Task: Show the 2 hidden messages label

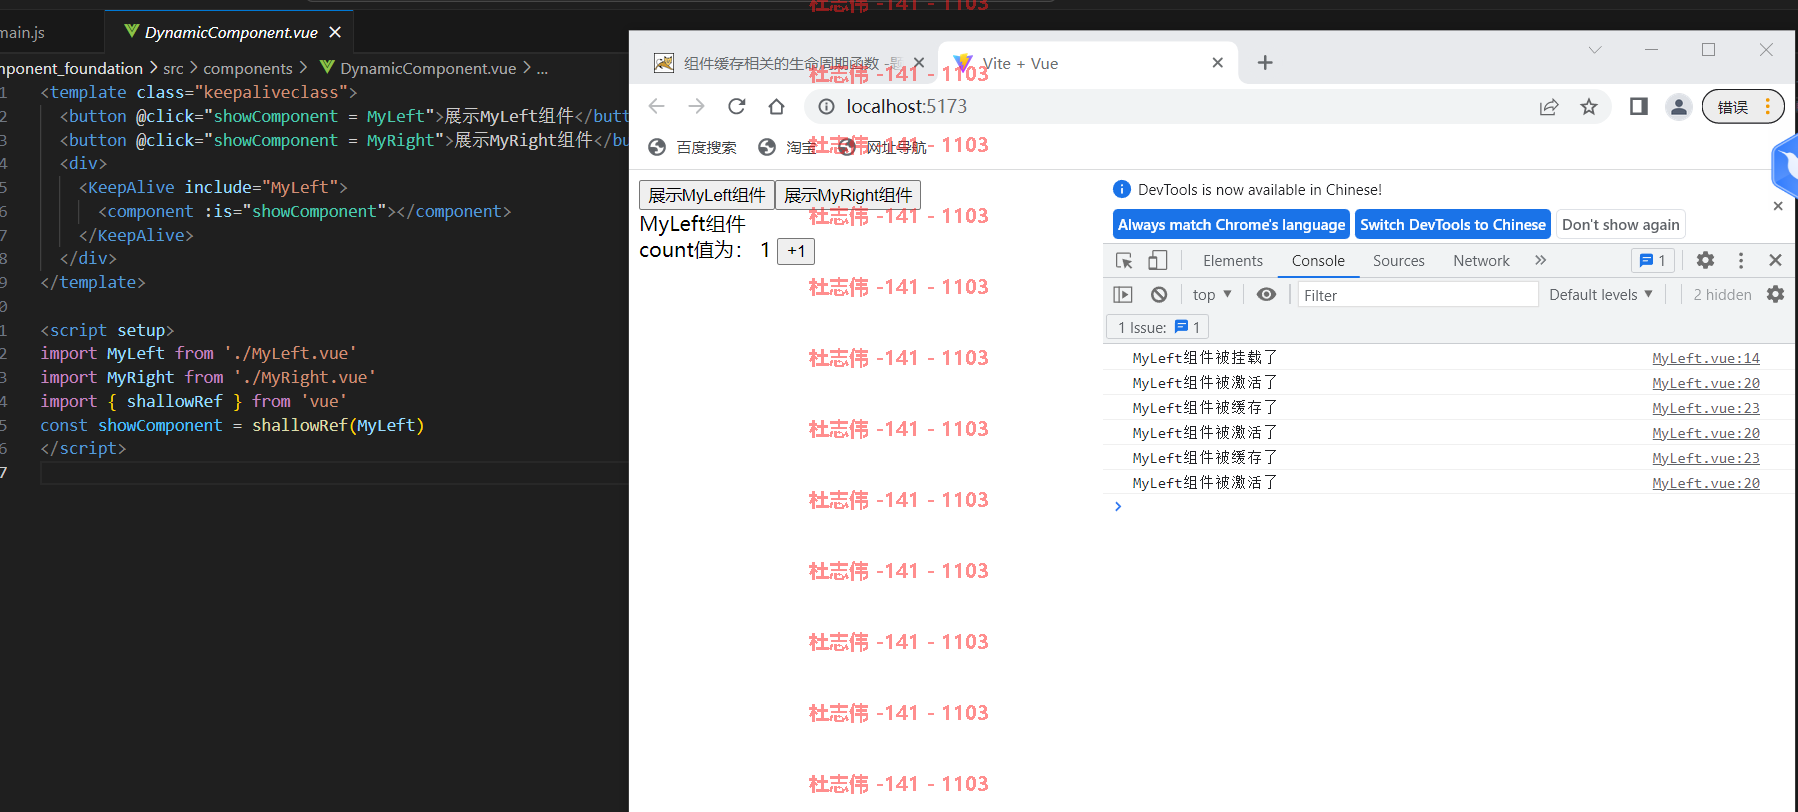Action: (x=1722, y=295)
